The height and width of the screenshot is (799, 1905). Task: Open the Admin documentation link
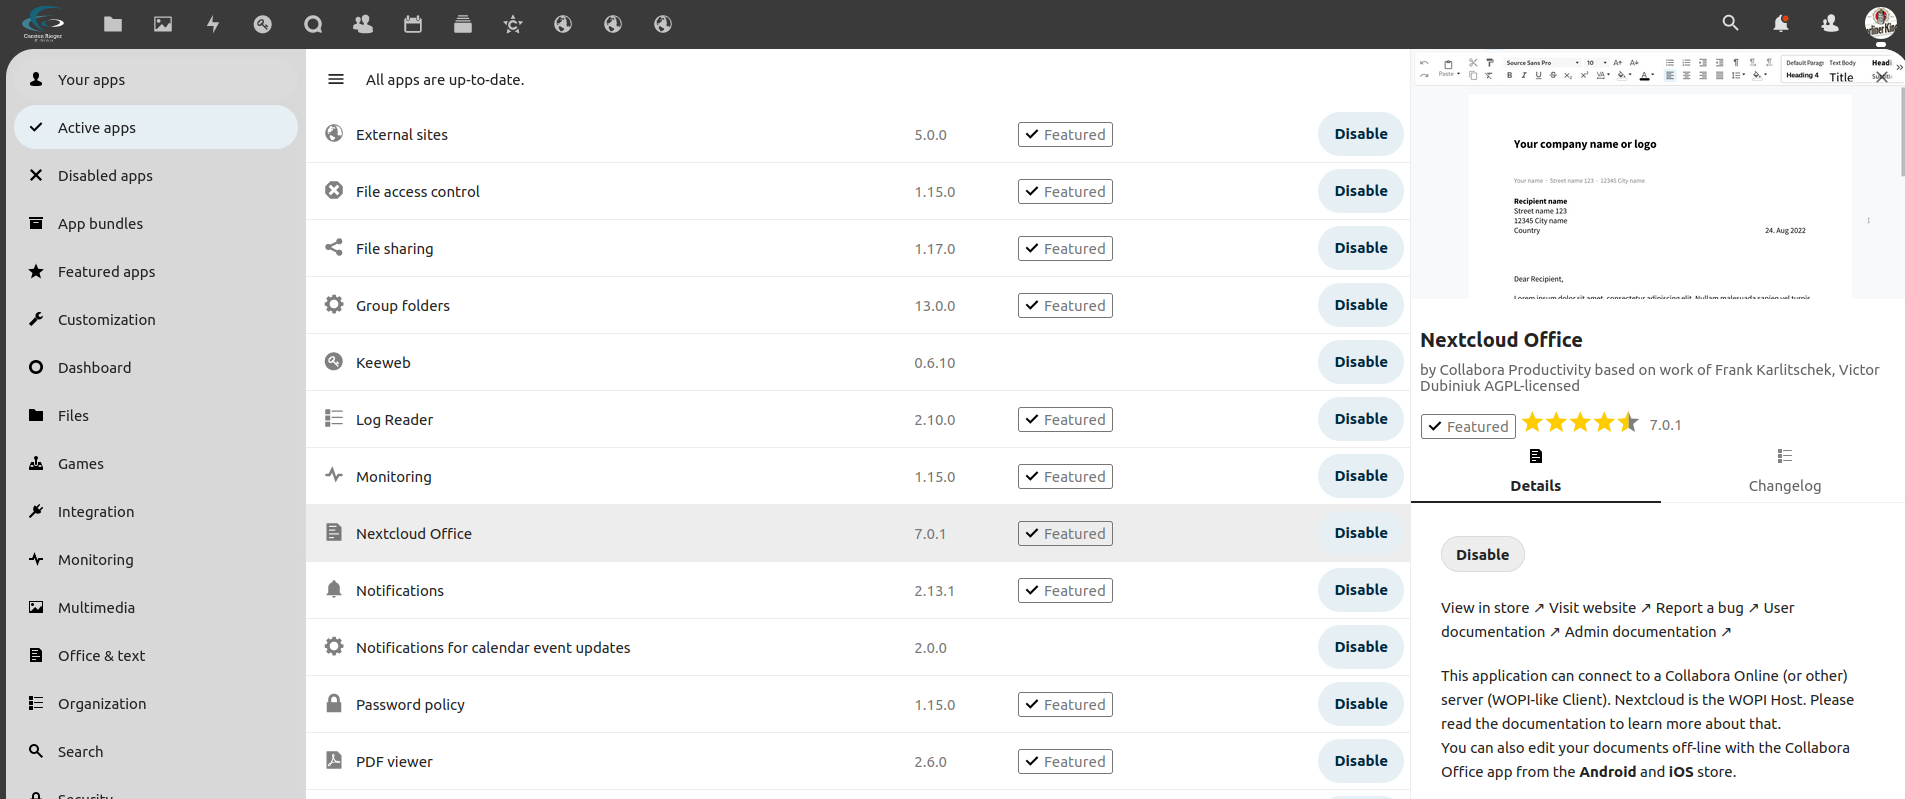(x=1647, y=632)
